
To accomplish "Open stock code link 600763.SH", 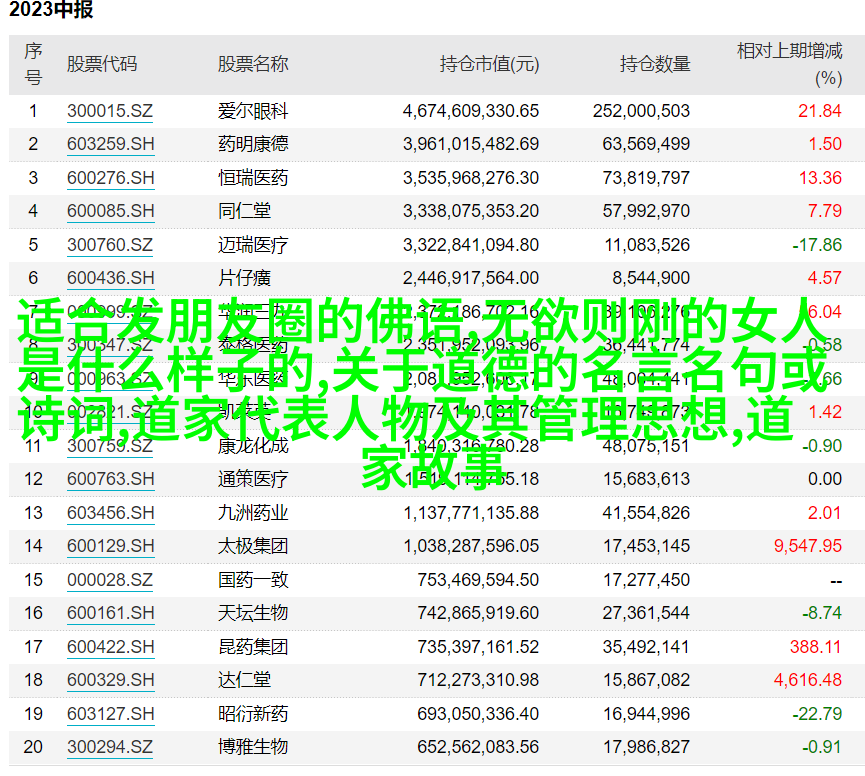I will coord(110,479).
